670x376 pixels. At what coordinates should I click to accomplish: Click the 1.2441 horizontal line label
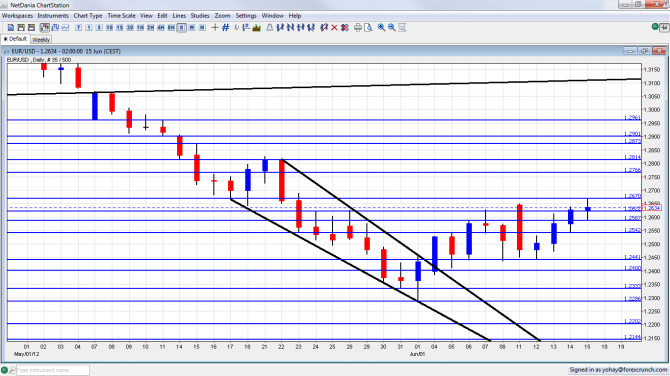point(632,257)
